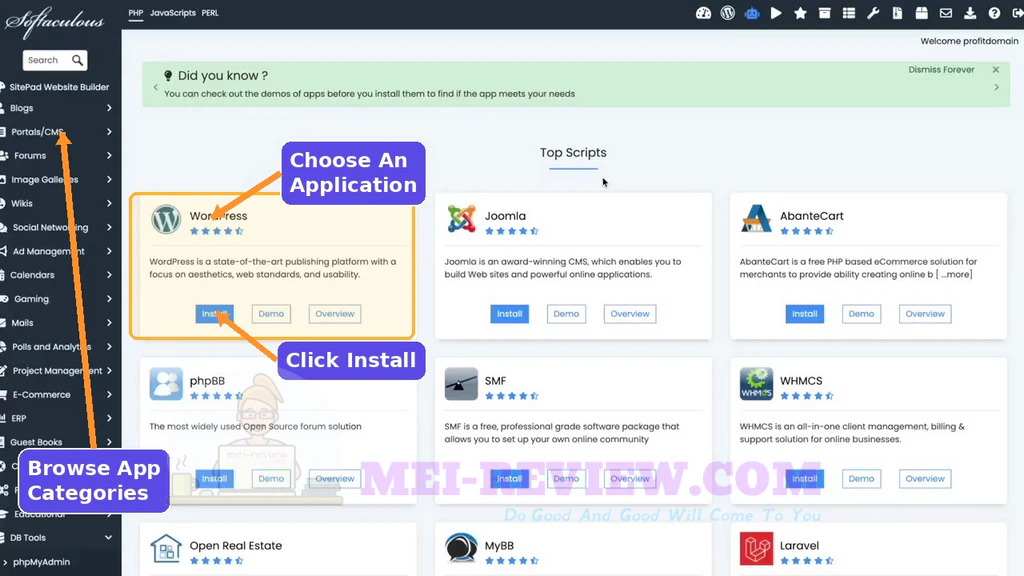This screenshot has width=1024, height=576.
Task: Click the Top Scripts heading tab
Action: [573, 153]
